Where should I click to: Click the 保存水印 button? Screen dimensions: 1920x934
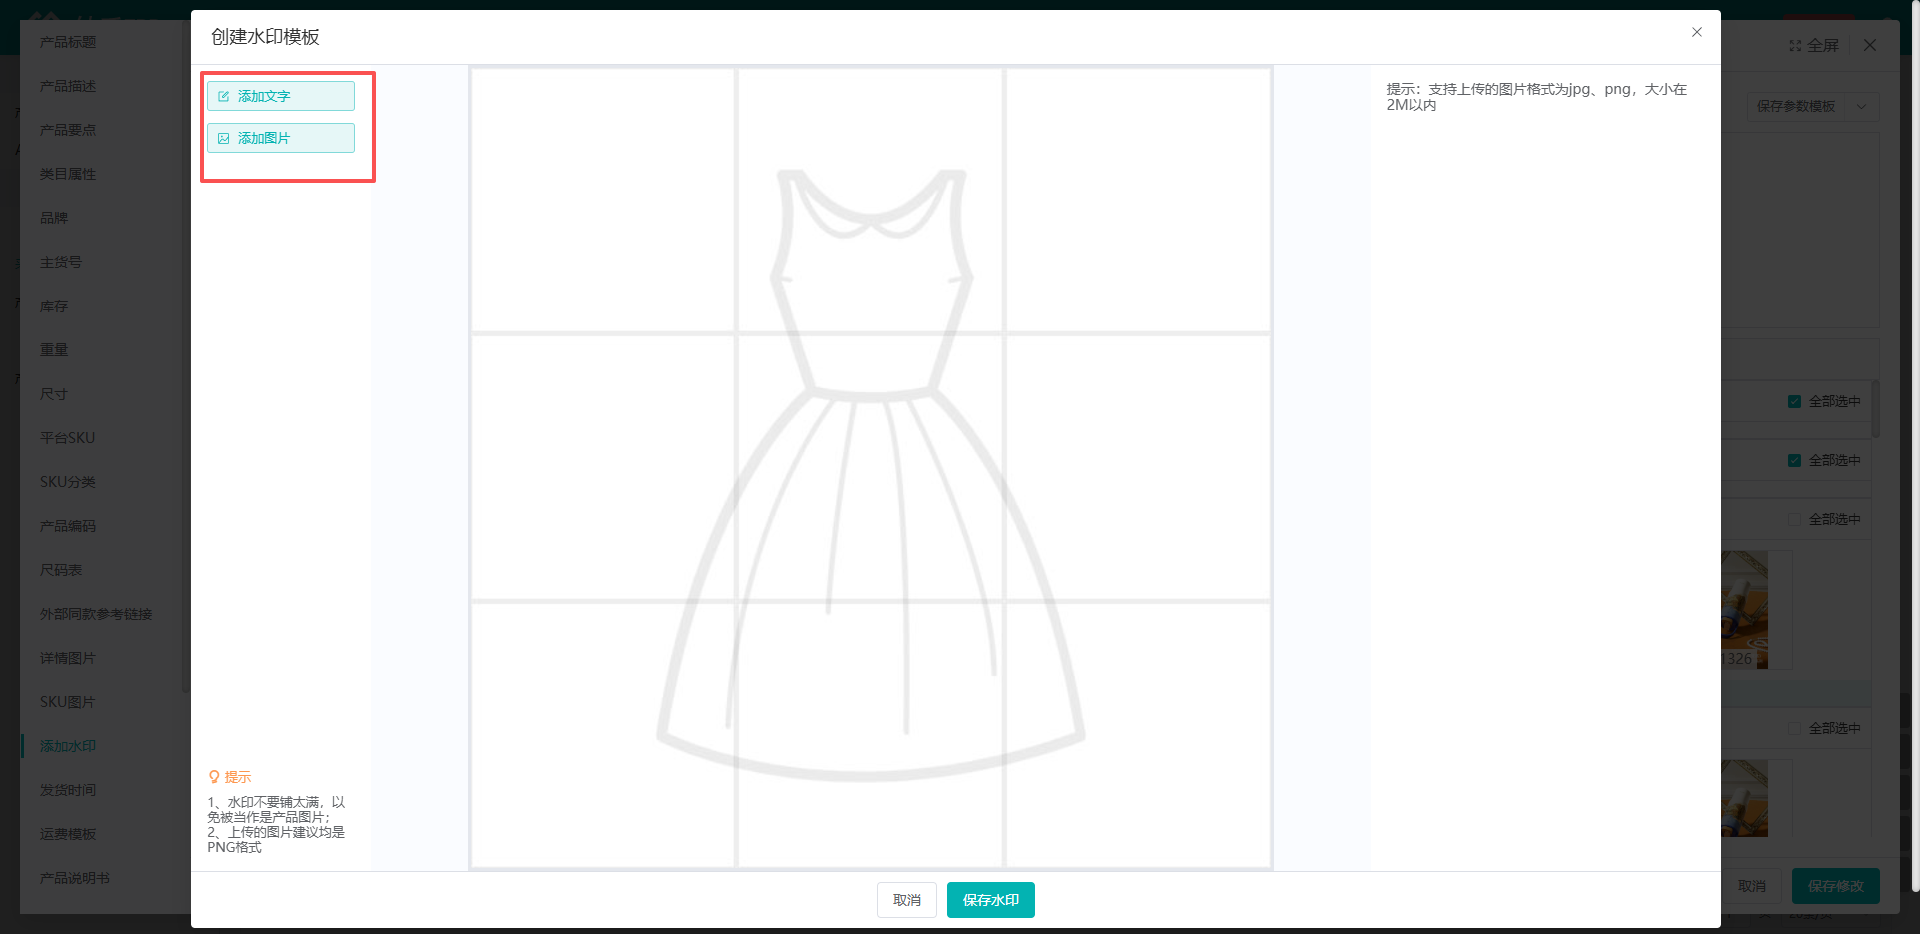[991, 900]
